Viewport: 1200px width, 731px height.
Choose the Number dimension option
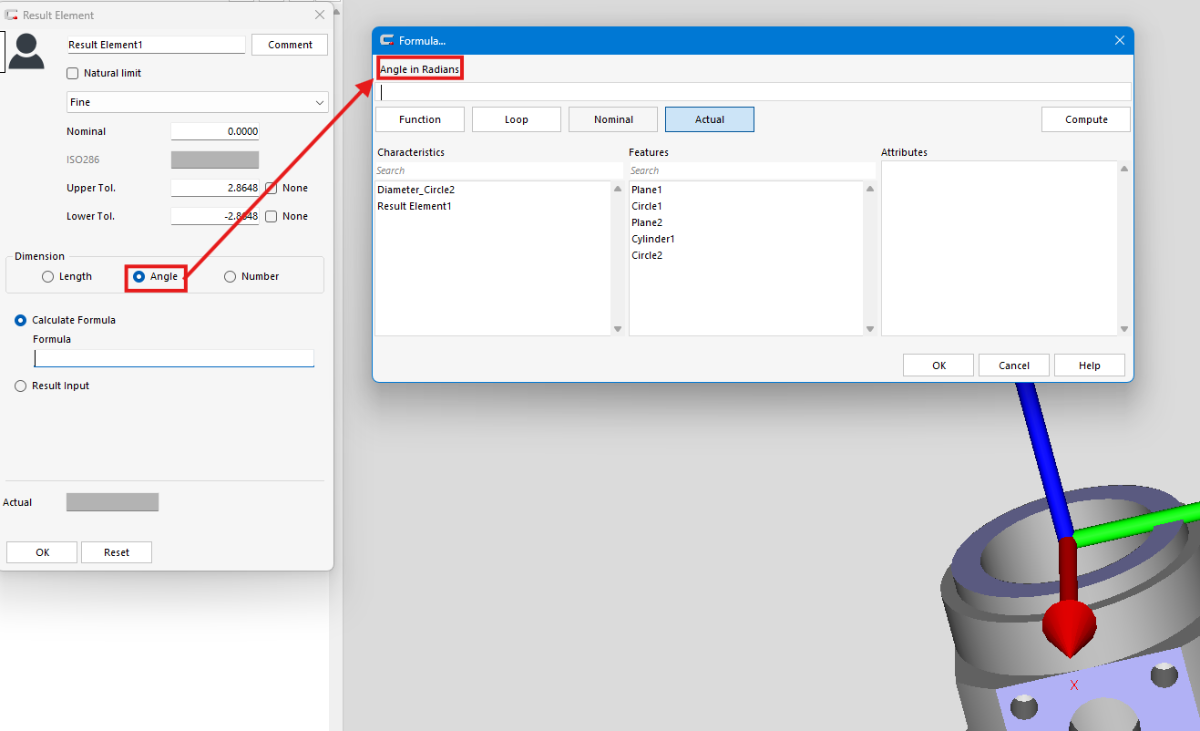pyautogui.click(x=230, y=277)
